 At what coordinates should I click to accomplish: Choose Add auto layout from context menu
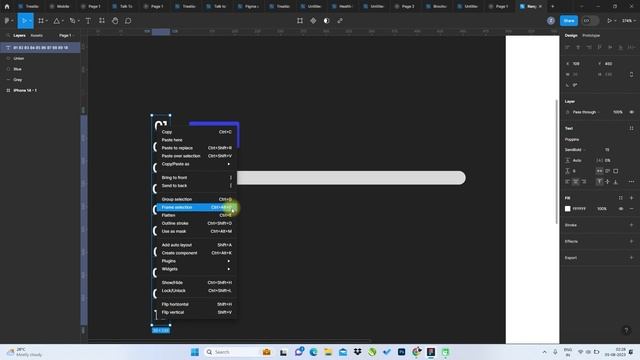pos(196,245)
